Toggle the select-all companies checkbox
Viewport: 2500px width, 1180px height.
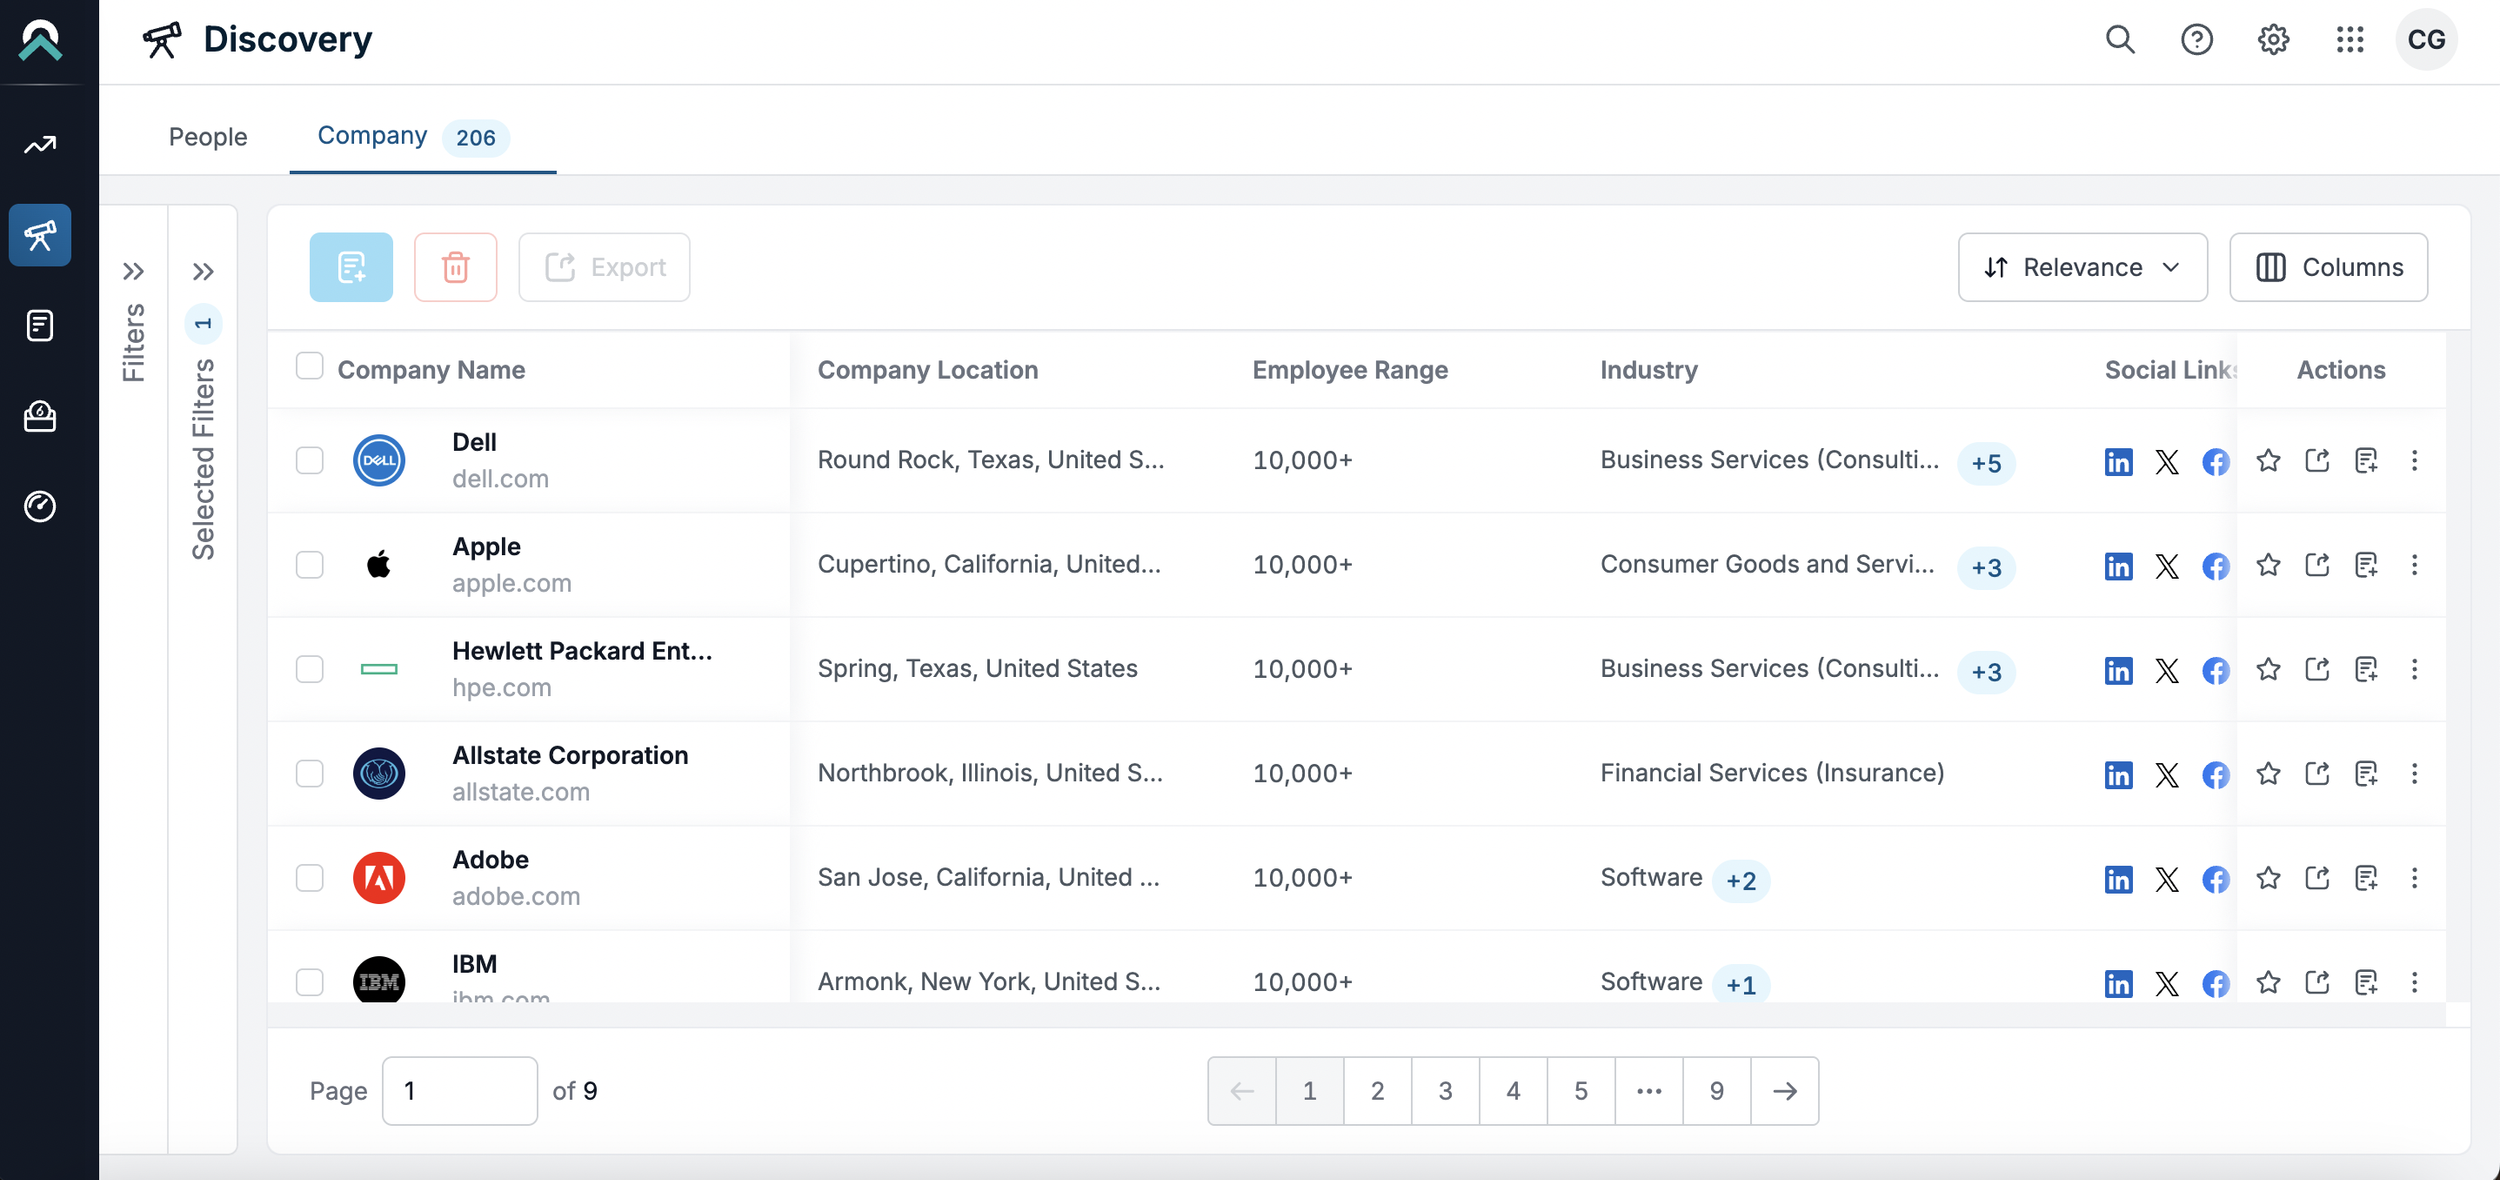click(x=310, y=366)
